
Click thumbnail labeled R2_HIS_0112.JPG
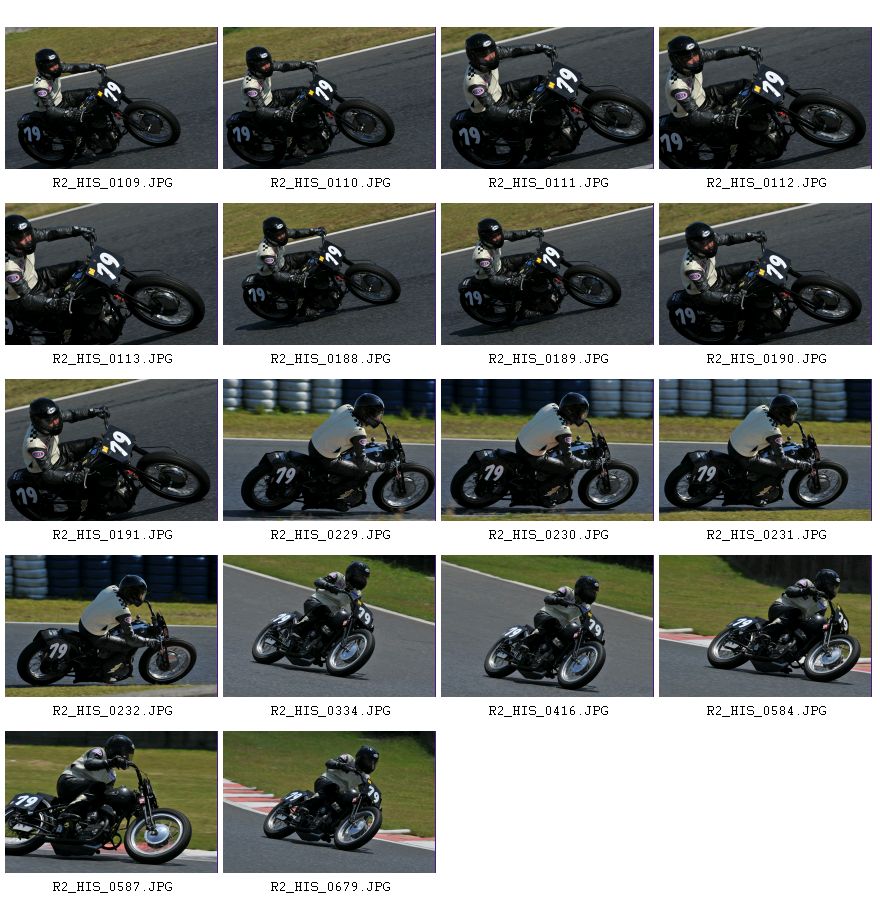point(766,98)
